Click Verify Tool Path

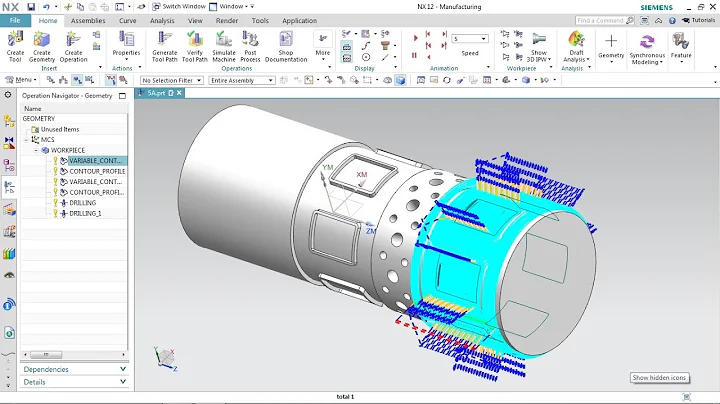pyautogui.click(x=195, y=46)
